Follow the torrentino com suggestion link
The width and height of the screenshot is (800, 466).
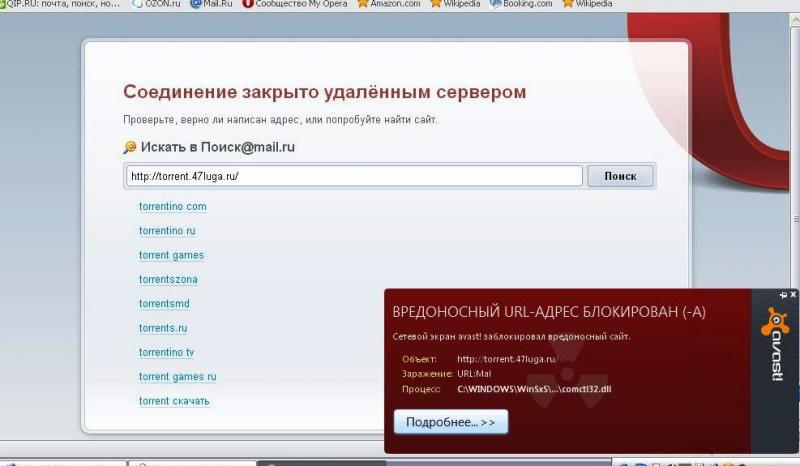coord(172,207)
